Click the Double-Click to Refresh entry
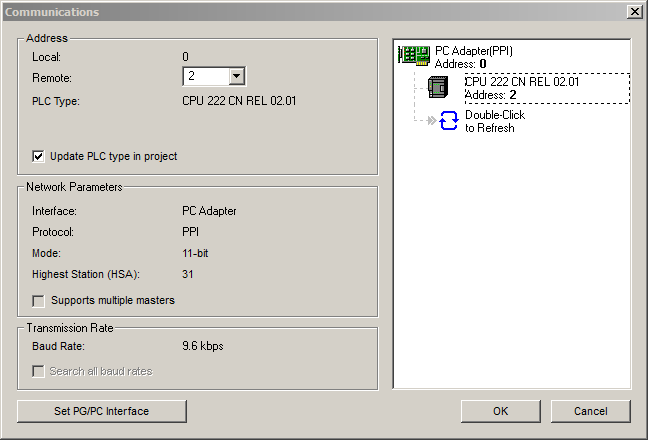 click(x=495, y=121)
